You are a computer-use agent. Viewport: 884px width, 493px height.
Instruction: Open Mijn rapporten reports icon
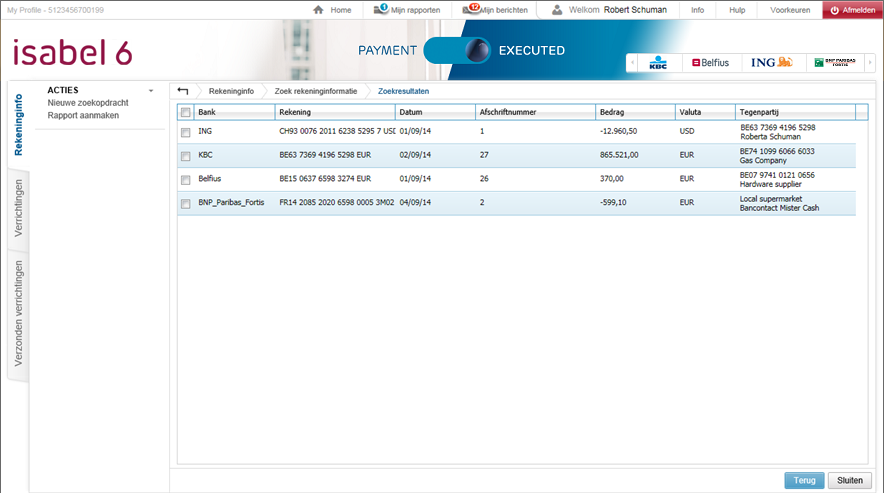tap(381, 10)
